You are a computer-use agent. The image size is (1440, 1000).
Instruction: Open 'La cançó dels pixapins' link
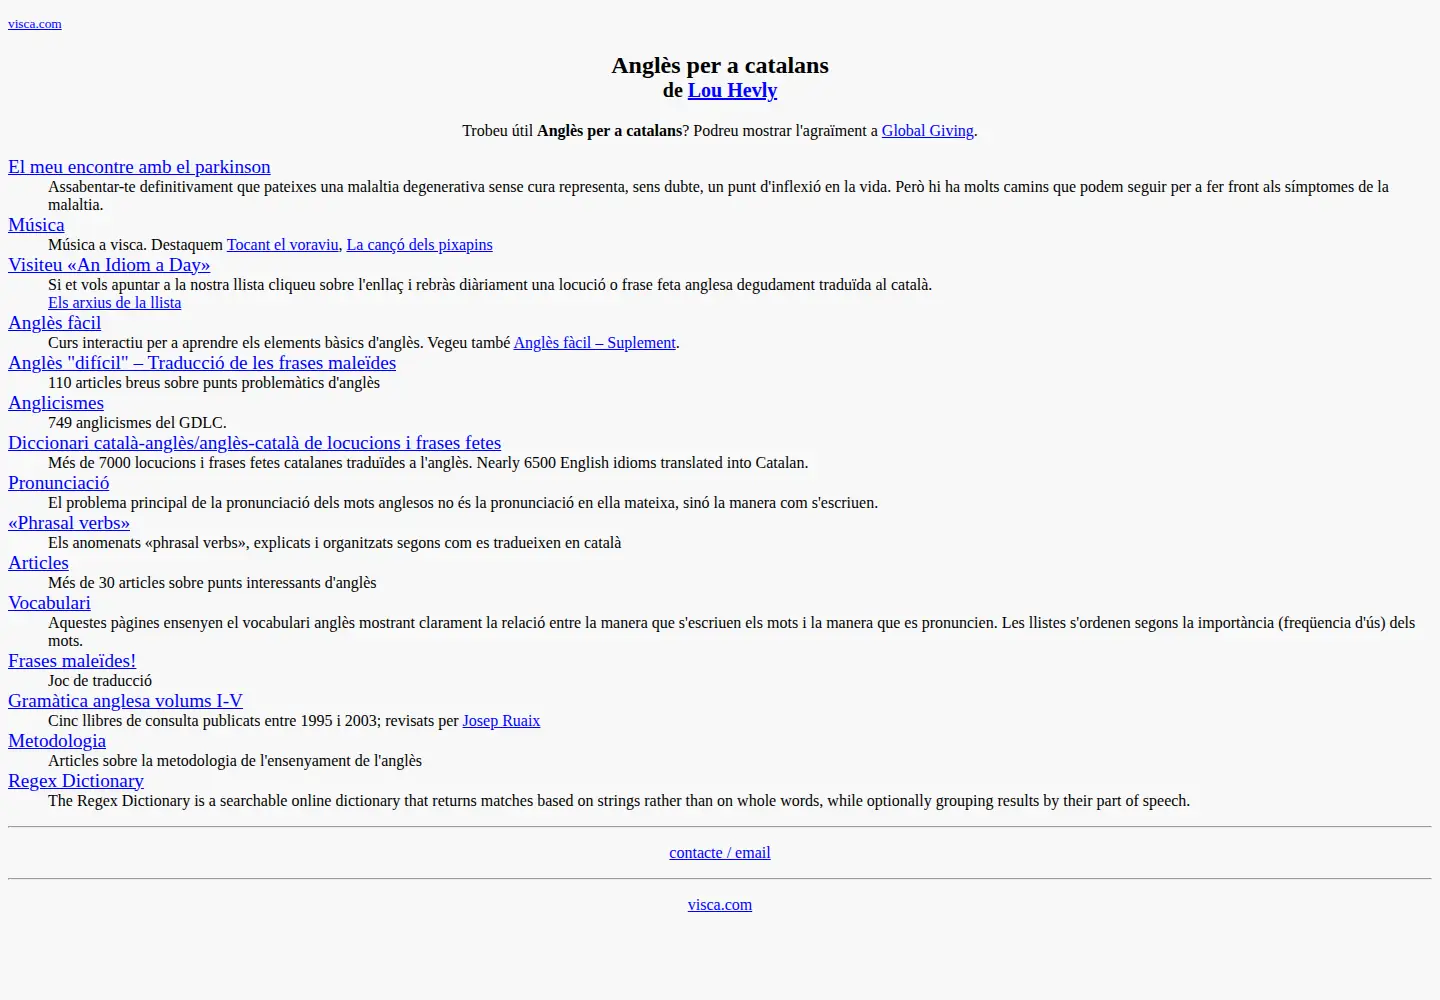click(x=420, y=245)
